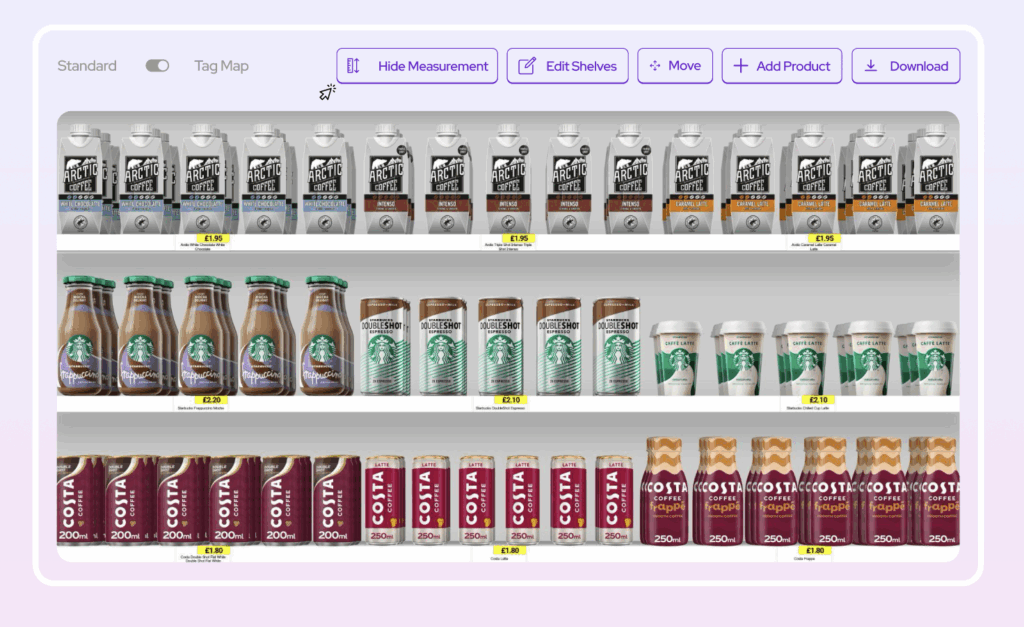Select leftmost Costa Latte 250ml can
The image size is (1024, 627).
382,500
